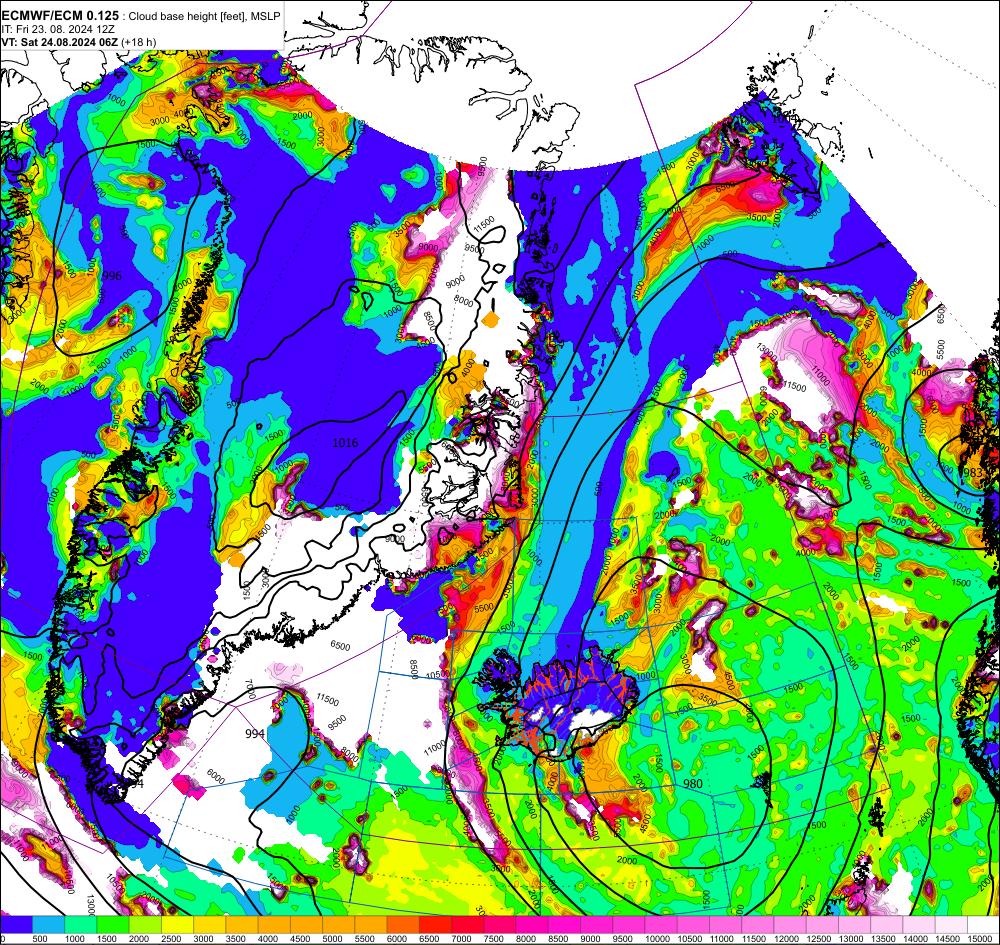Click the legend scale label '13500'
The image size is (1000, 945).
(881, 939)
